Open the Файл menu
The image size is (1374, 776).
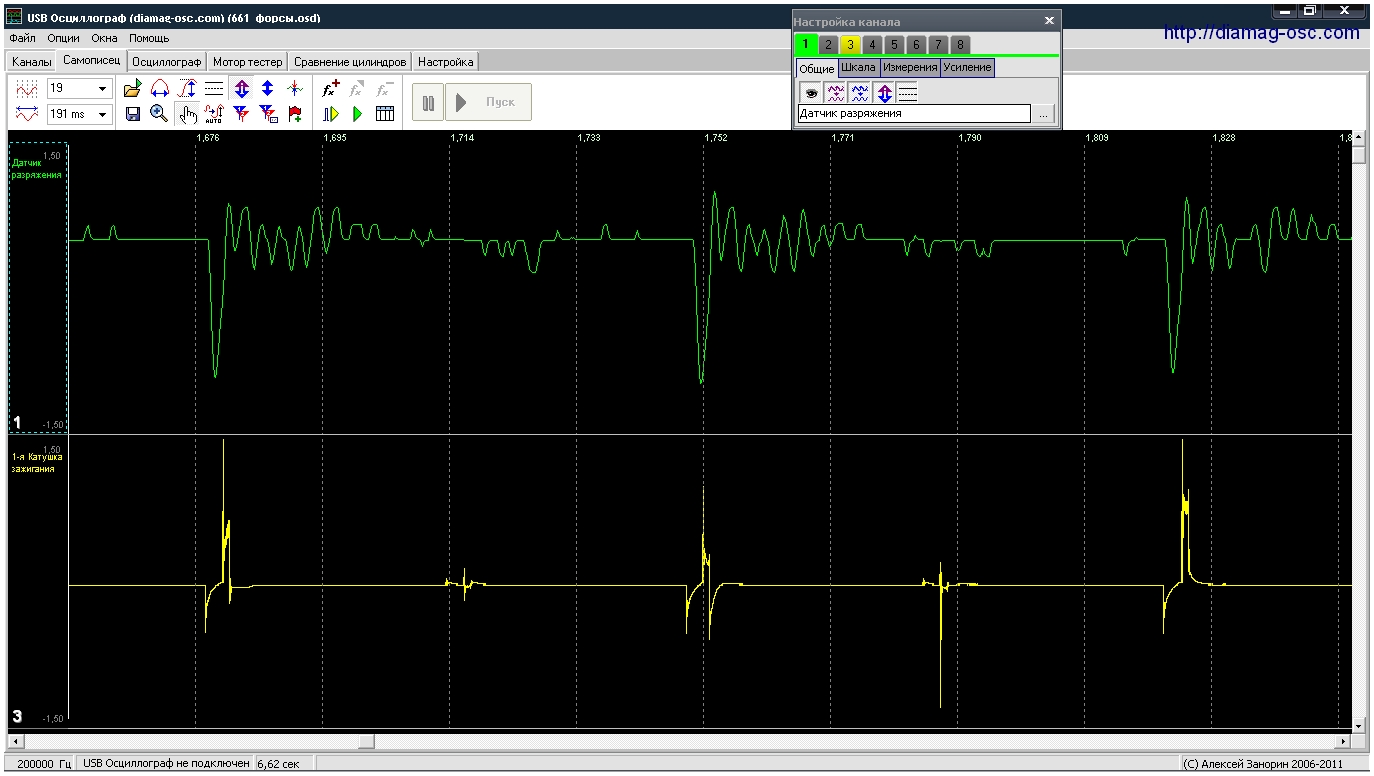click(x=22, y=38)
